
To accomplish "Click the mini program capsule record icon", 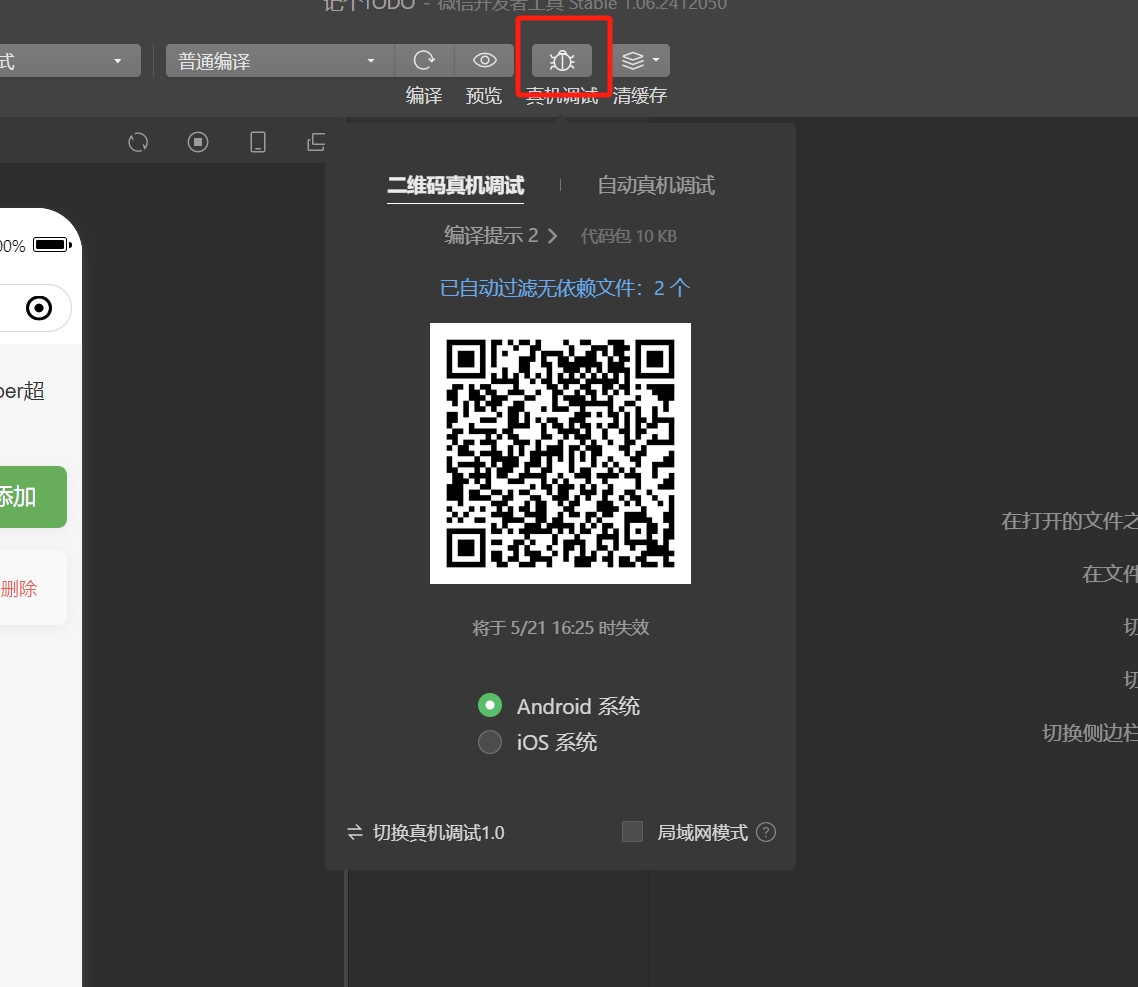I will (39, 308).
